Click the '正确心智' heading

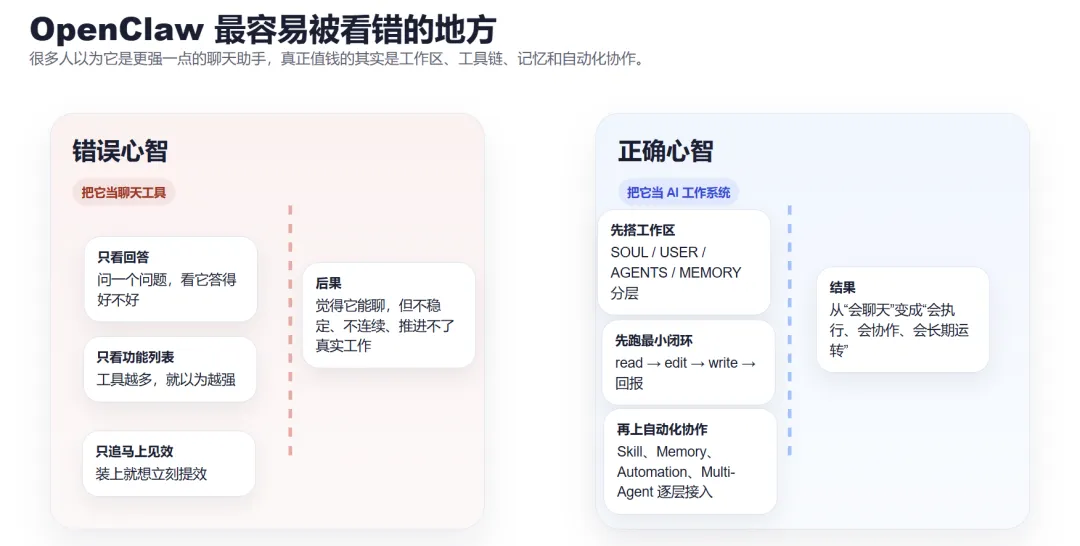pyautogui.click(x=665, y=151)
